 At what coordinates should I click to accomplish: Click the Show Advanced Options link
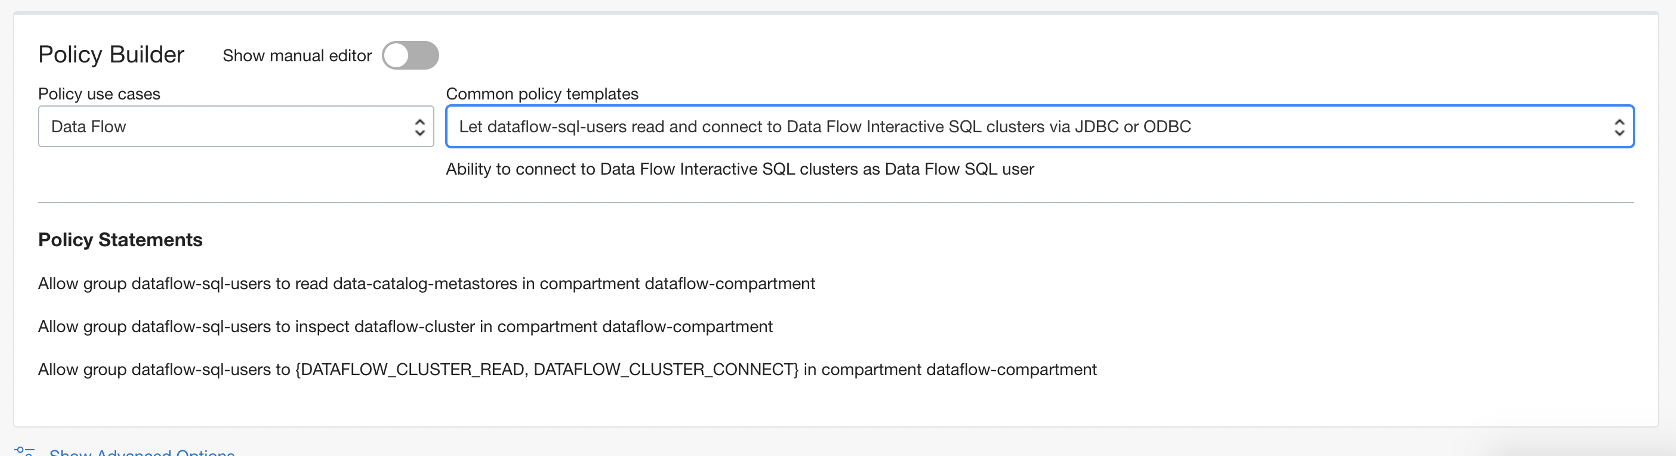coord(142,453)
